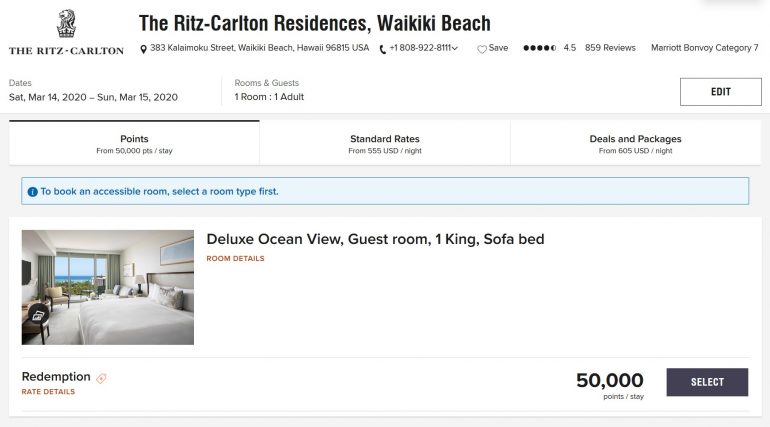Click the Deluxe Ocean View room thumbnail
The width and height of the screenshot is (770, 427).
click(x=108, y=287)
